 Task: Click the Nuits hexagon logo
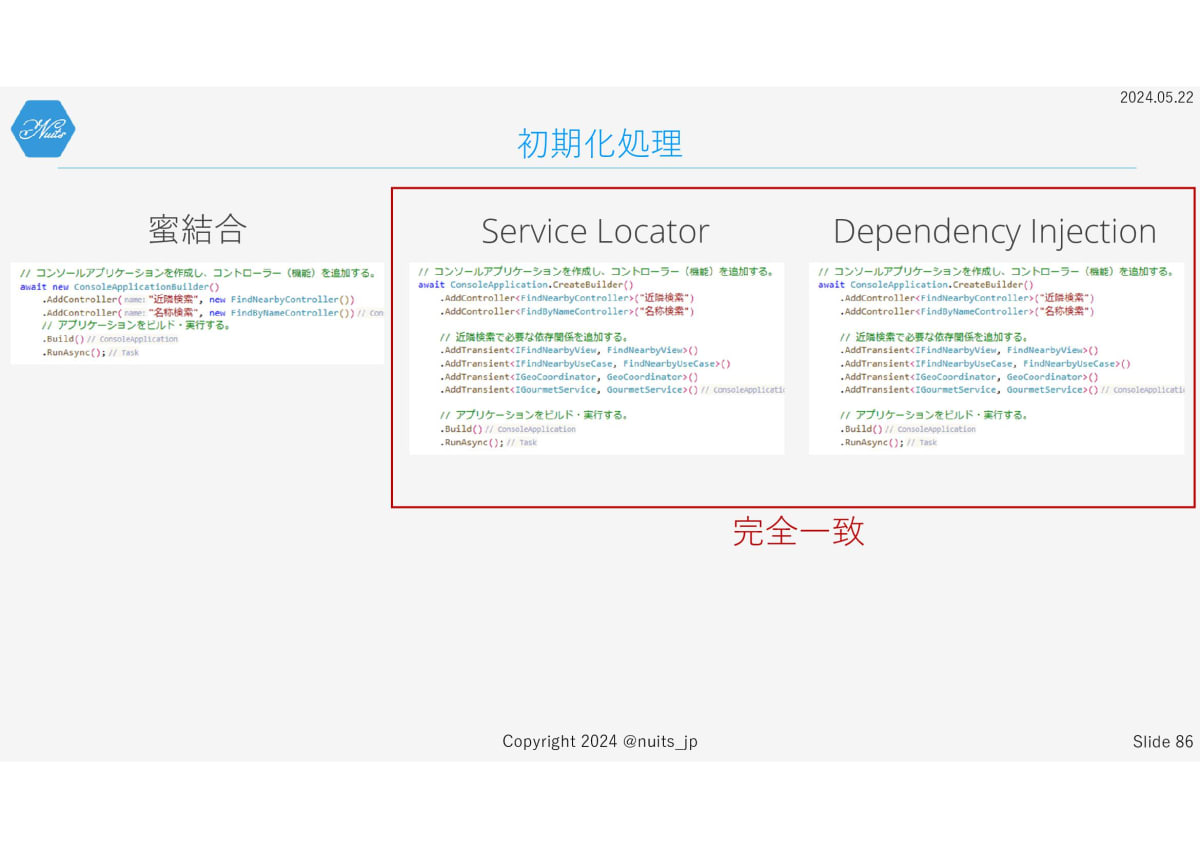pos(43,129)
